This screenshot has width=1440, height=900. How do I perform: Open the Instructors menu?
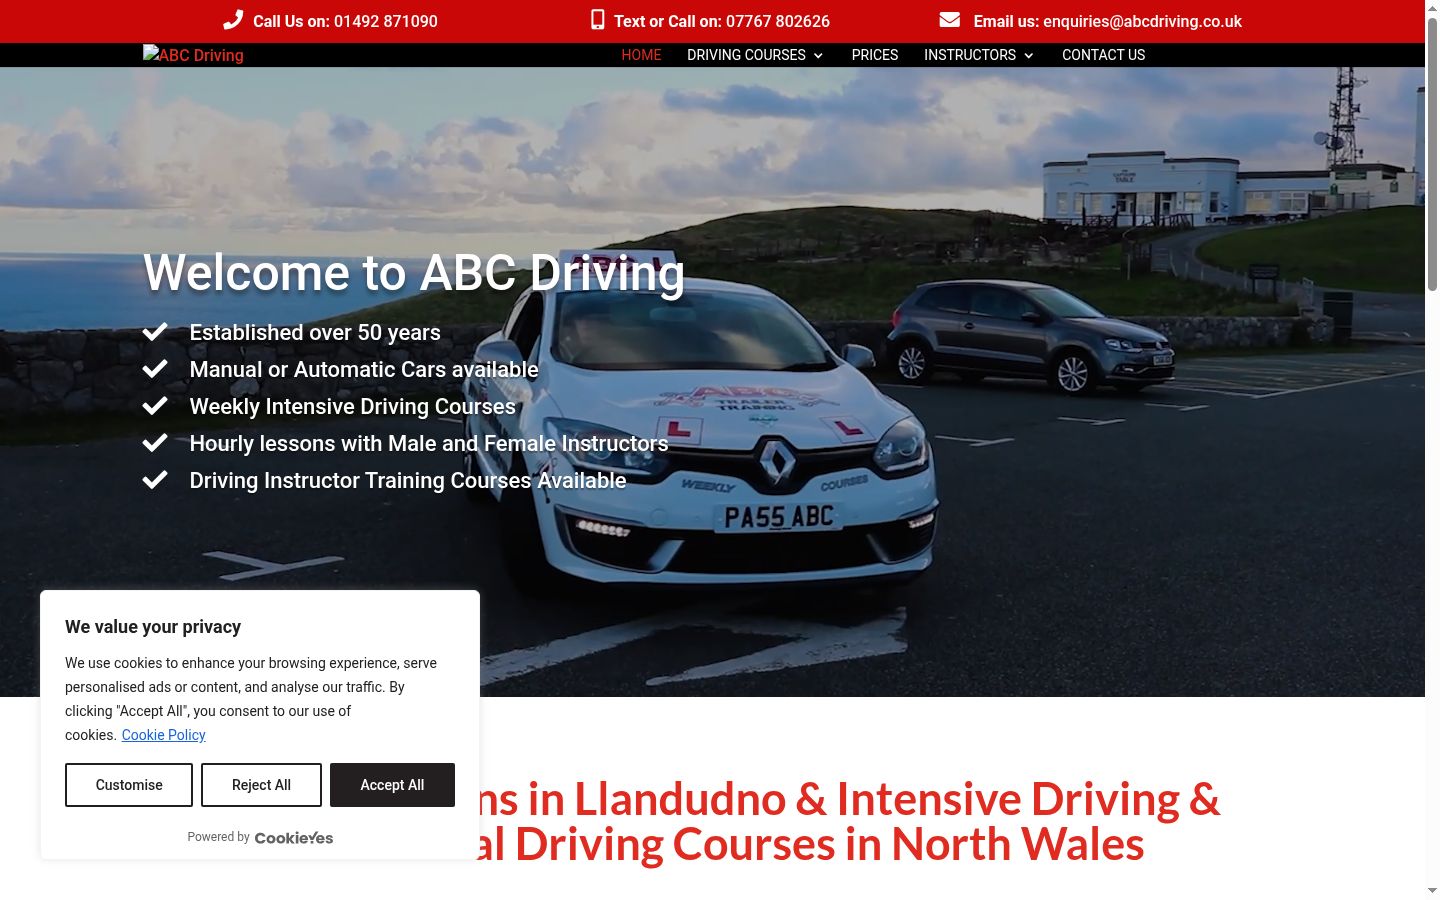(970, 55)
